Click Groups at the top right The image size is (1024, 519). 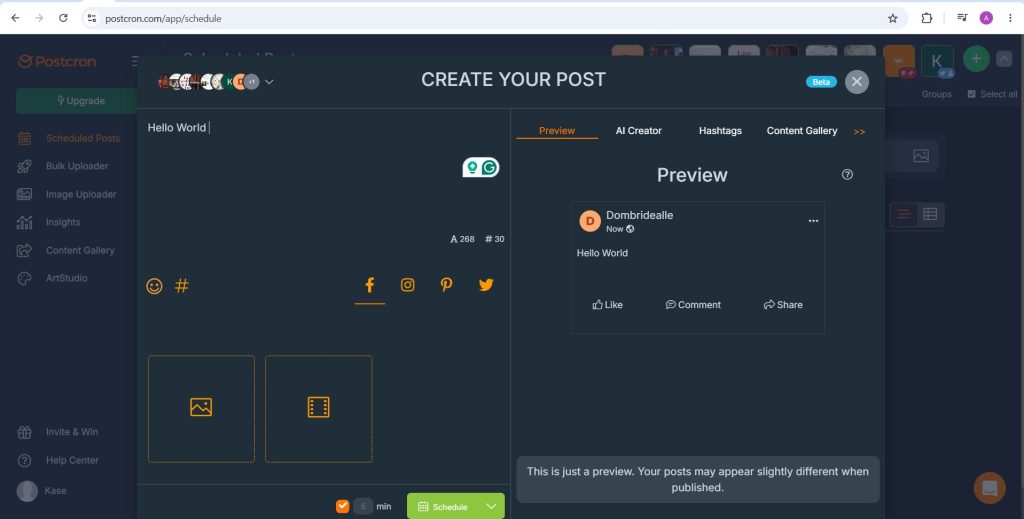pyautogui.click(x=936, y=94)
